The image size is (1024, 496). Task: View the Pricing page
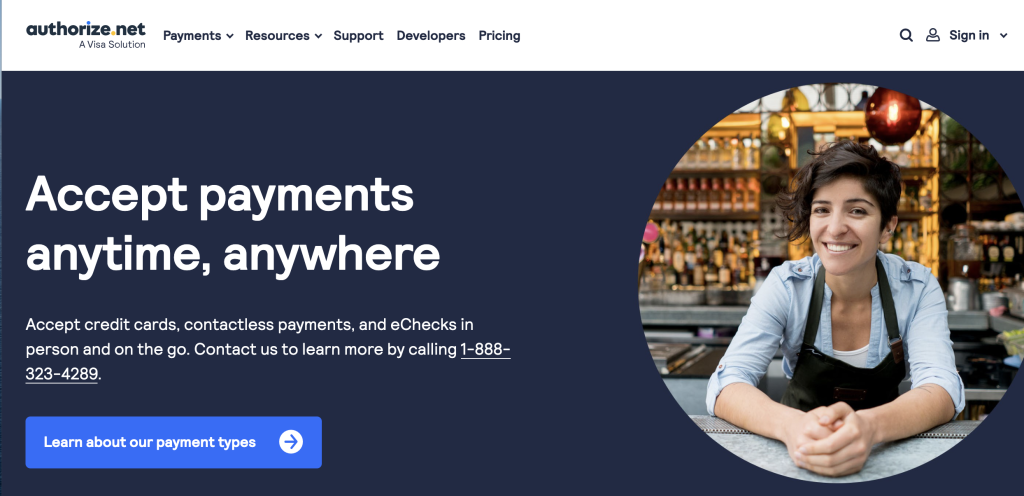pos(500,36)
